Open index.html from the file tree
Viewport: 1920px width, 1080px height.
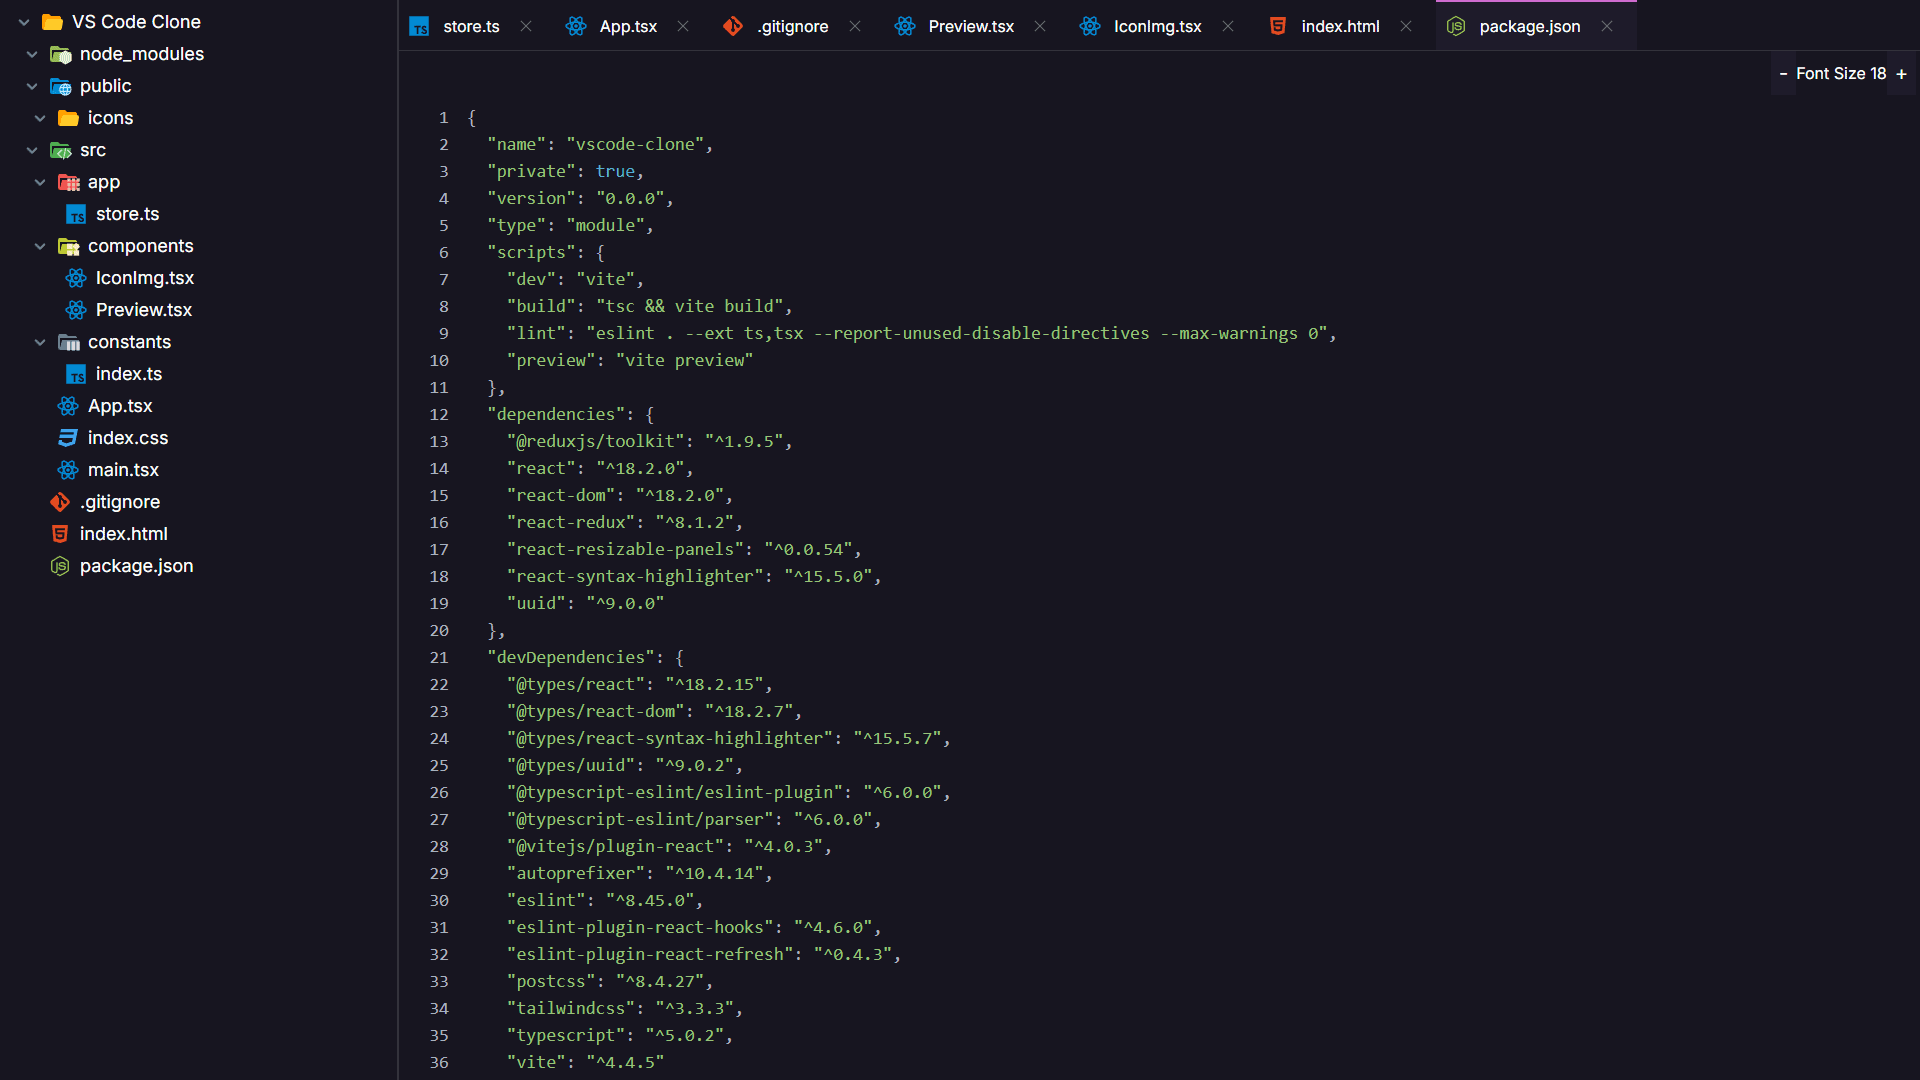click(x=124, y=534)
